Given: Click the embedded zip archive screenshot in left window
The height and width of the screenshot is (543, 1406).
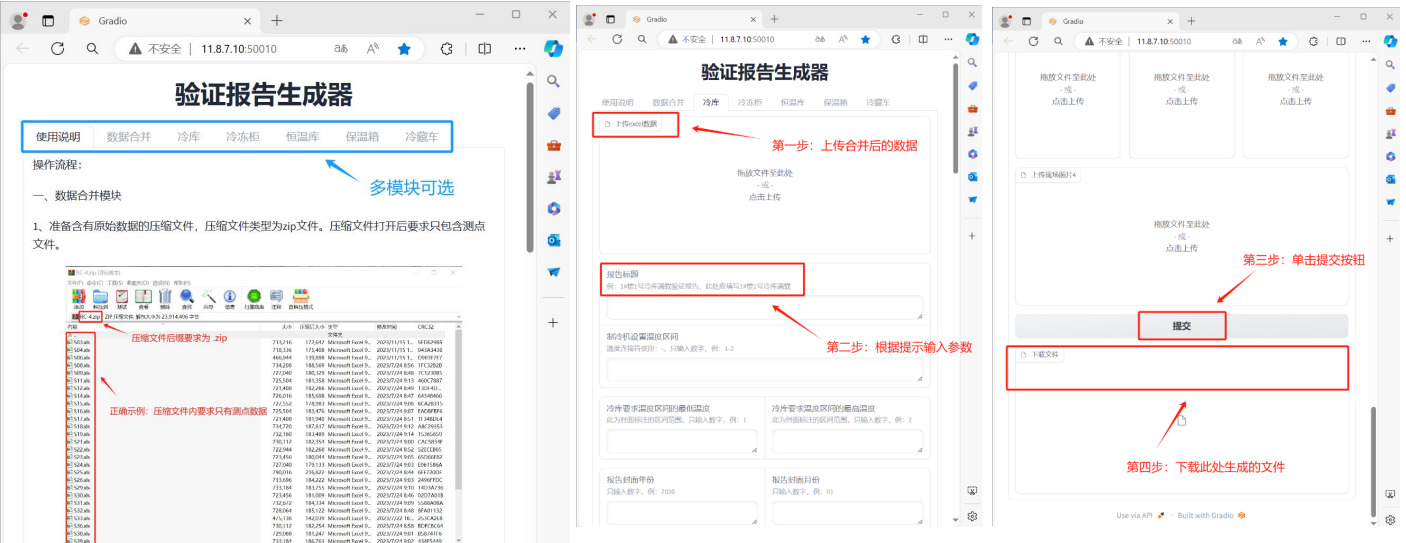Looking at the screenshot, I should (x=264, y=404).
